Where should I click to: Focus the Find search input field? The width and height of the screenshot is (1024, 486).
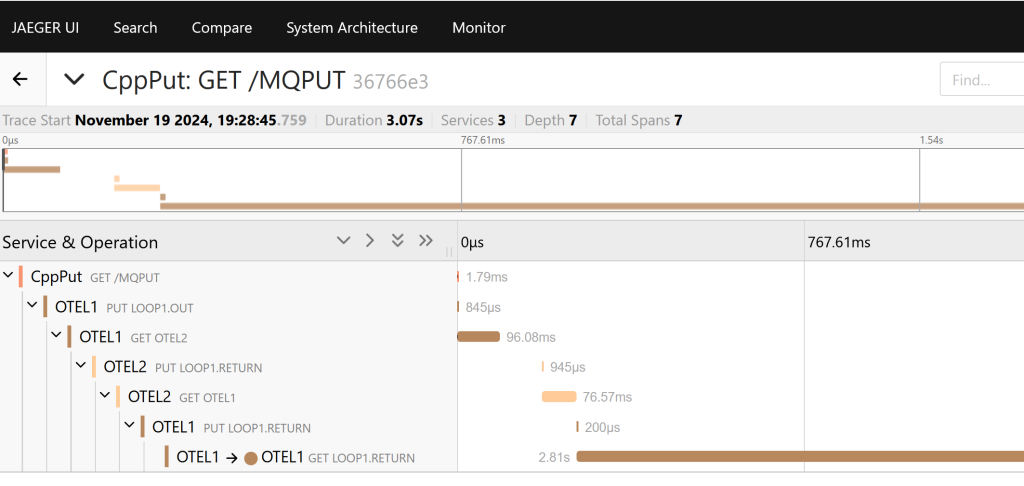click(x=980, y=80)
